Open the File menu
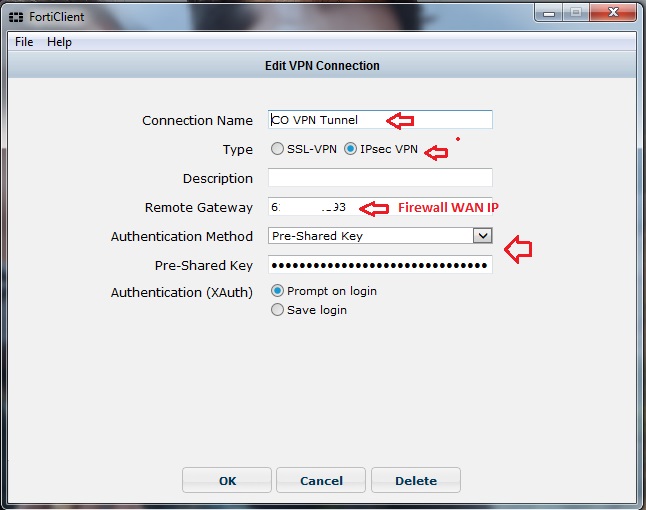646x510 pixels. (x=24, y=42)
